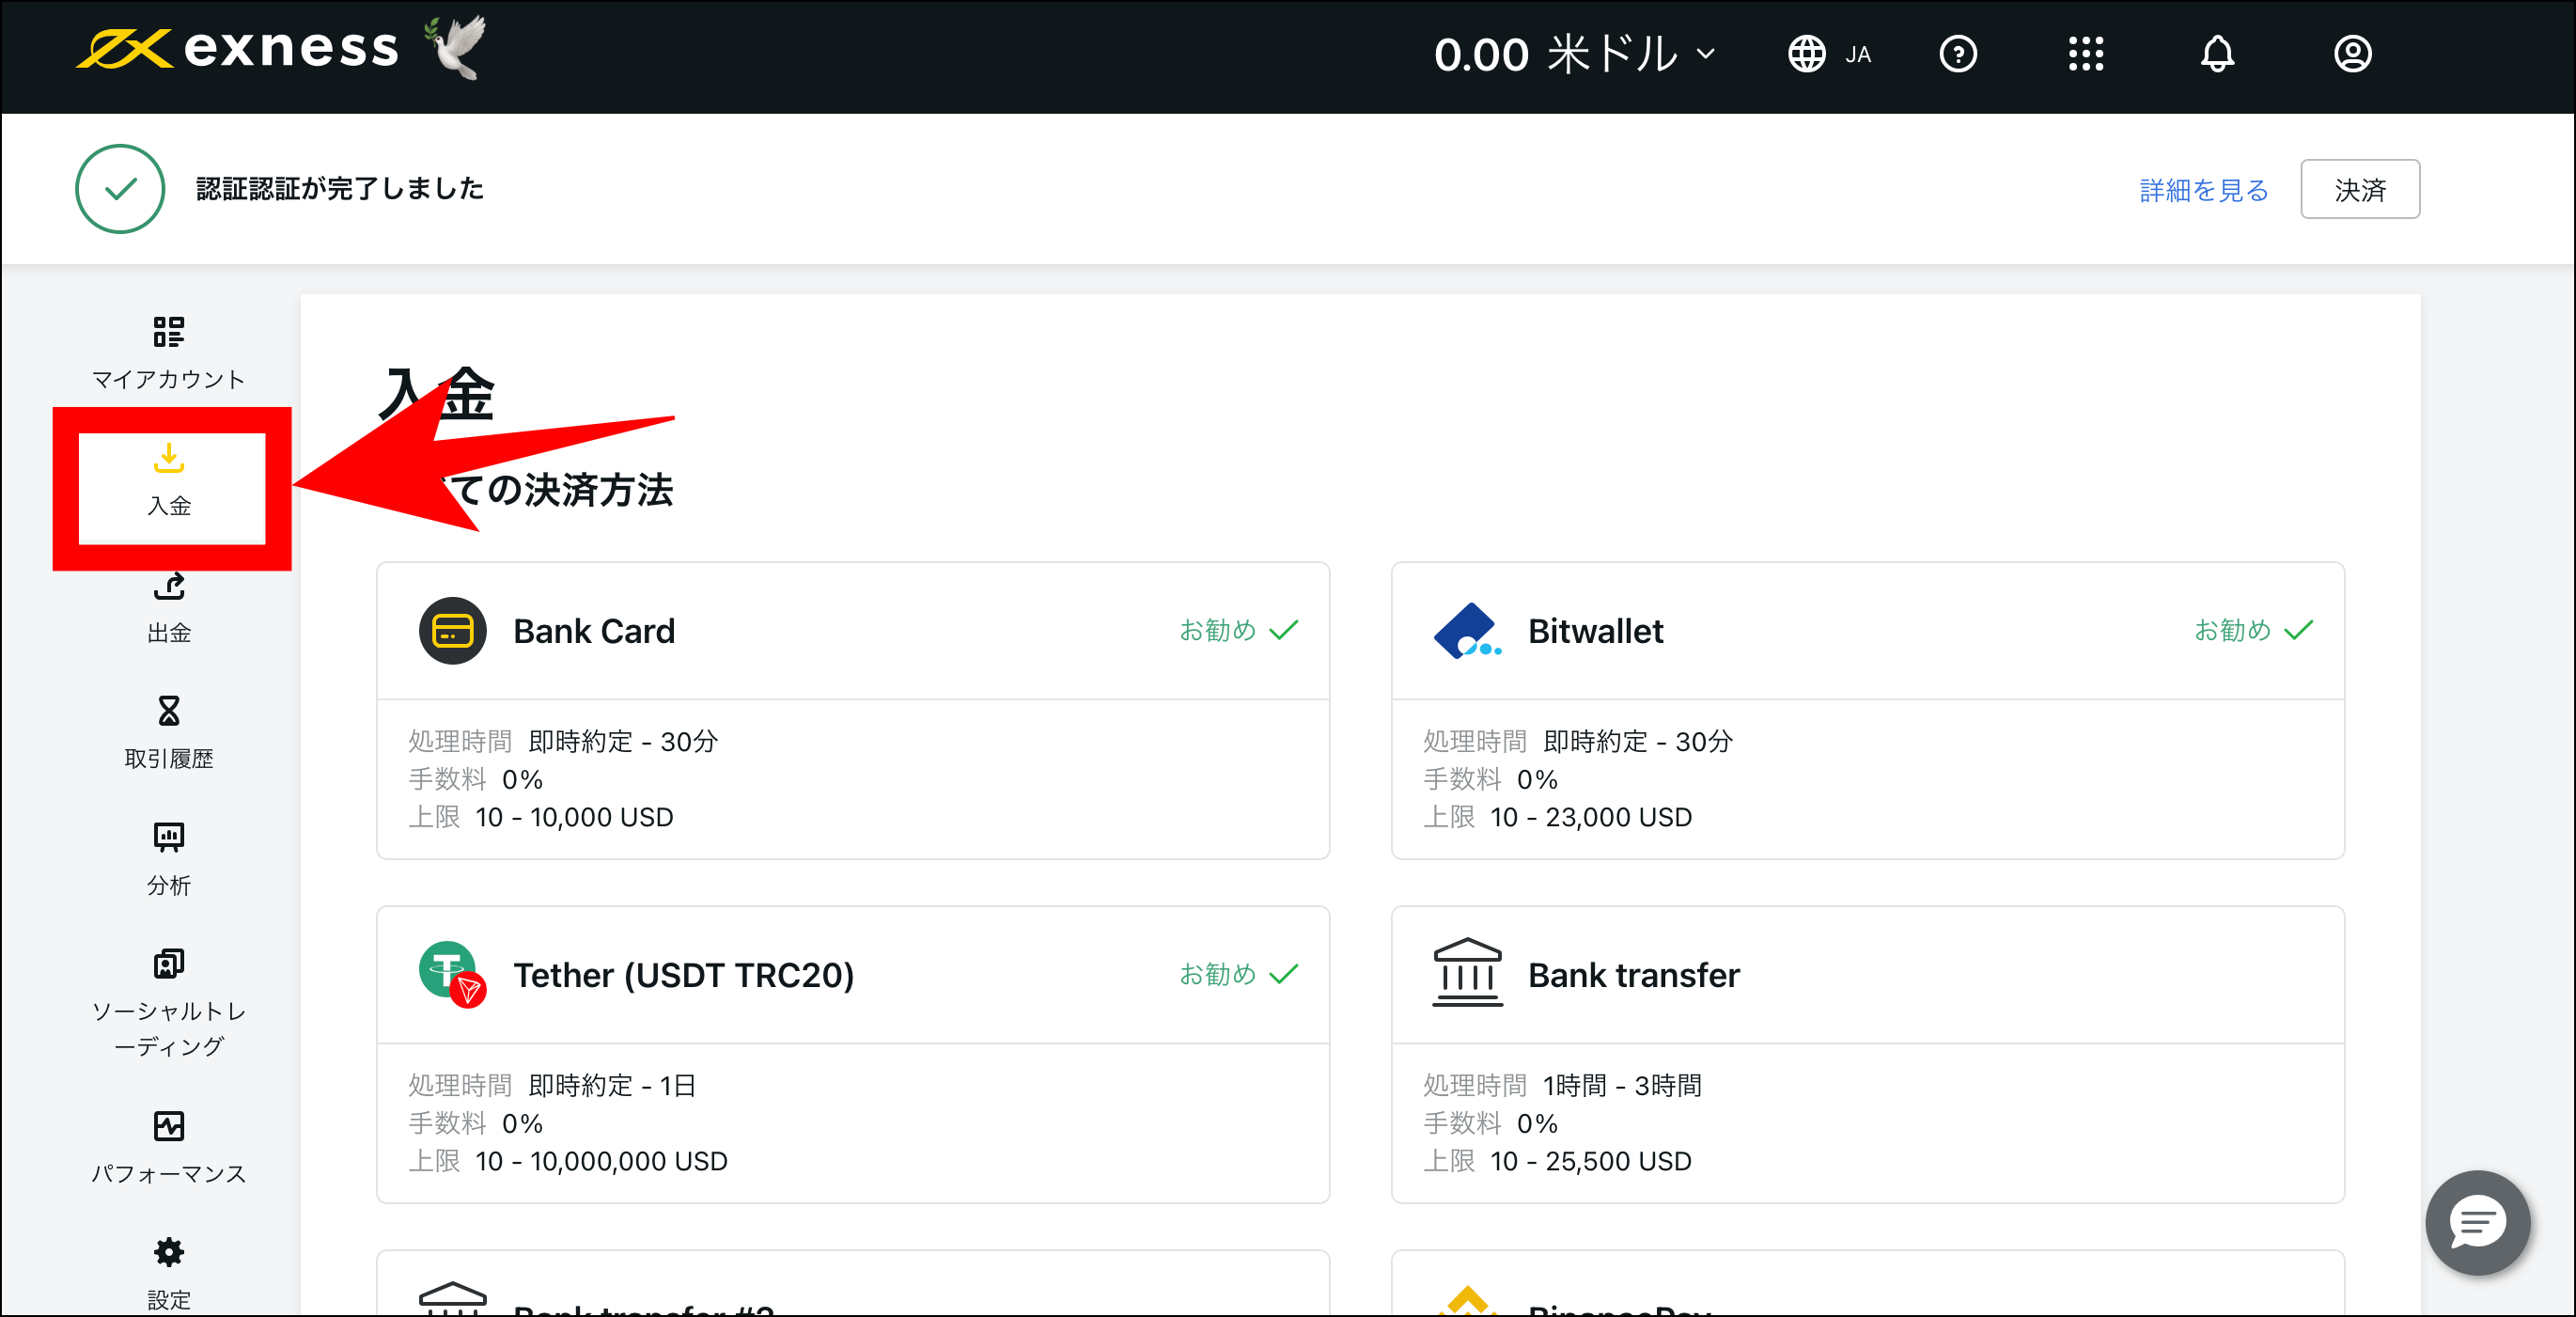
Task: Open 出金 withdrawal in sidebar
Action: click(x=168, y=606)
